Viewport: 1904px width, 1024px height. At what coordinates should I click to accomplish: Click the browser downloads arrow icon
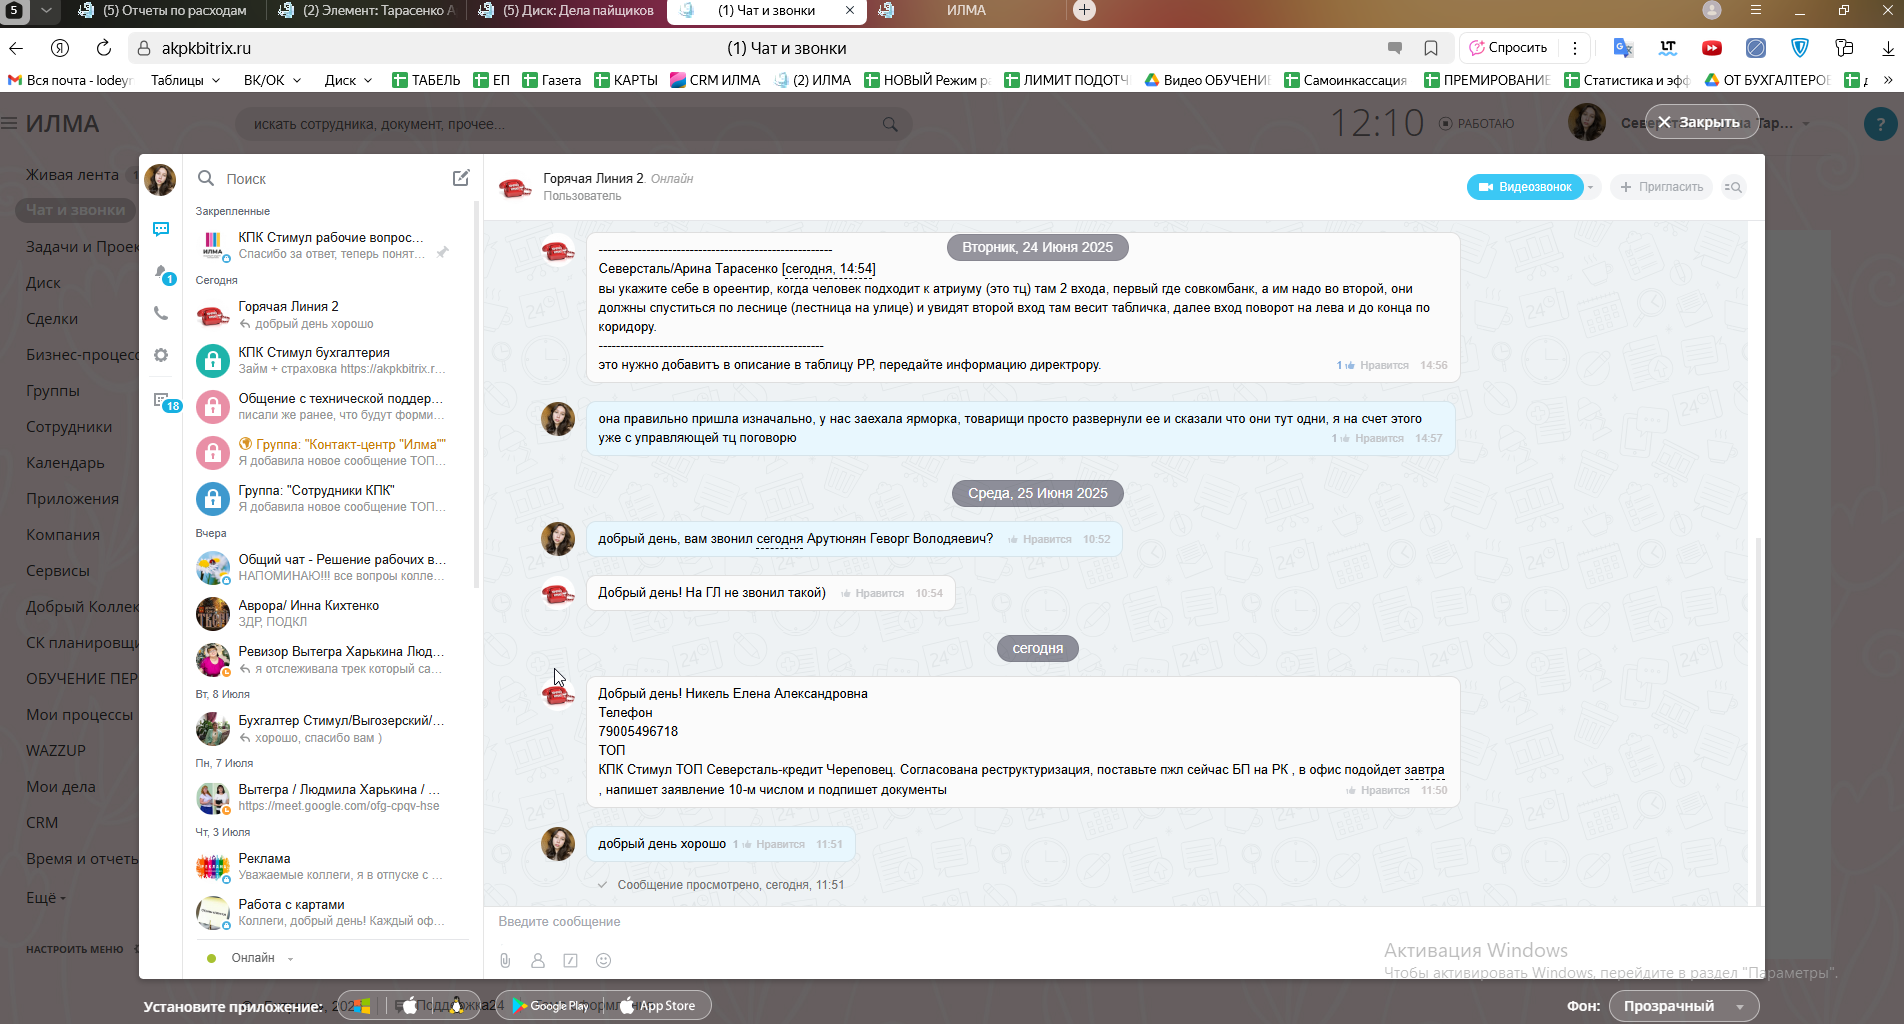click(1888, 48)
